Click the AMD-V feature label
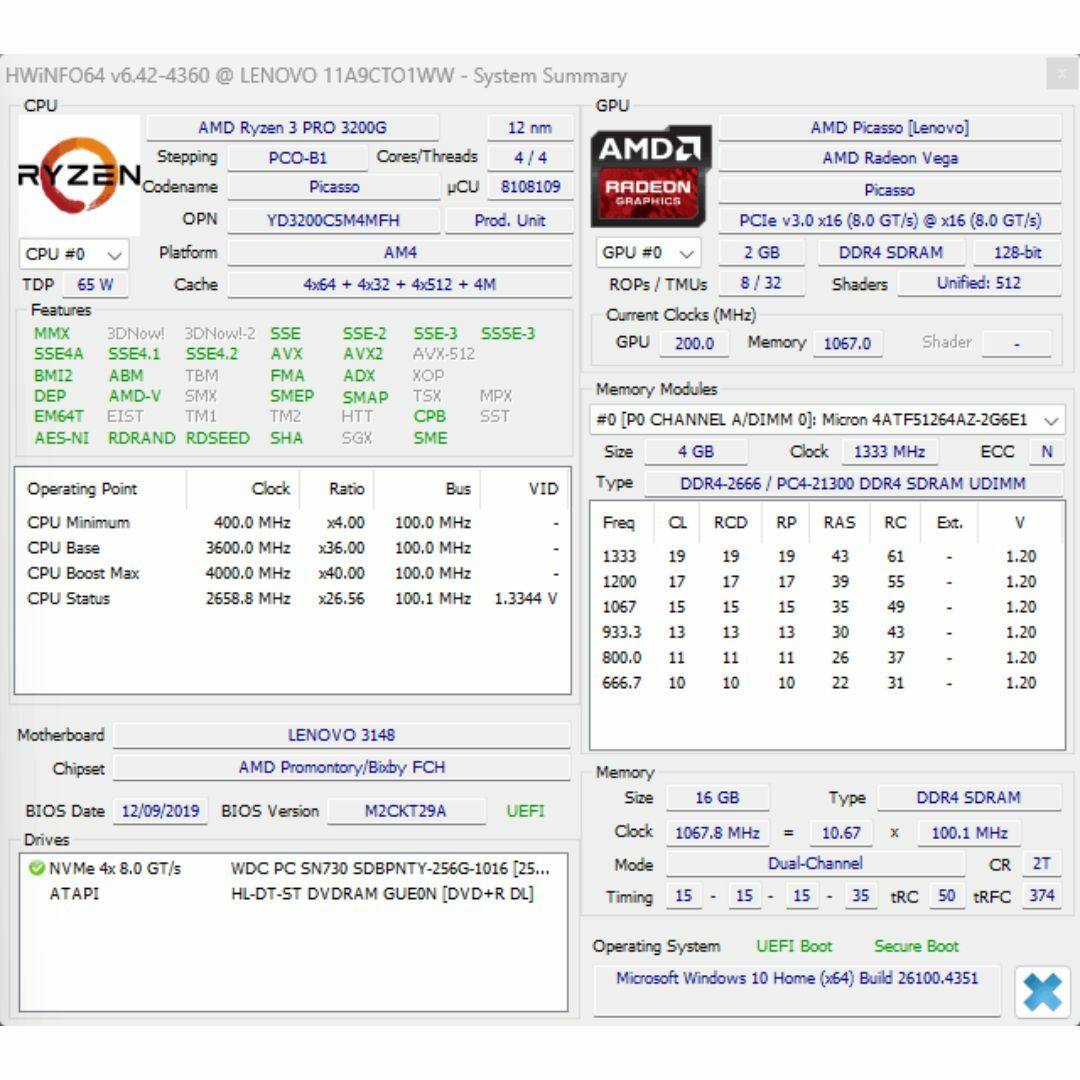The image size is (1080, 1080). pyautogui.click(x=134, y=396)
